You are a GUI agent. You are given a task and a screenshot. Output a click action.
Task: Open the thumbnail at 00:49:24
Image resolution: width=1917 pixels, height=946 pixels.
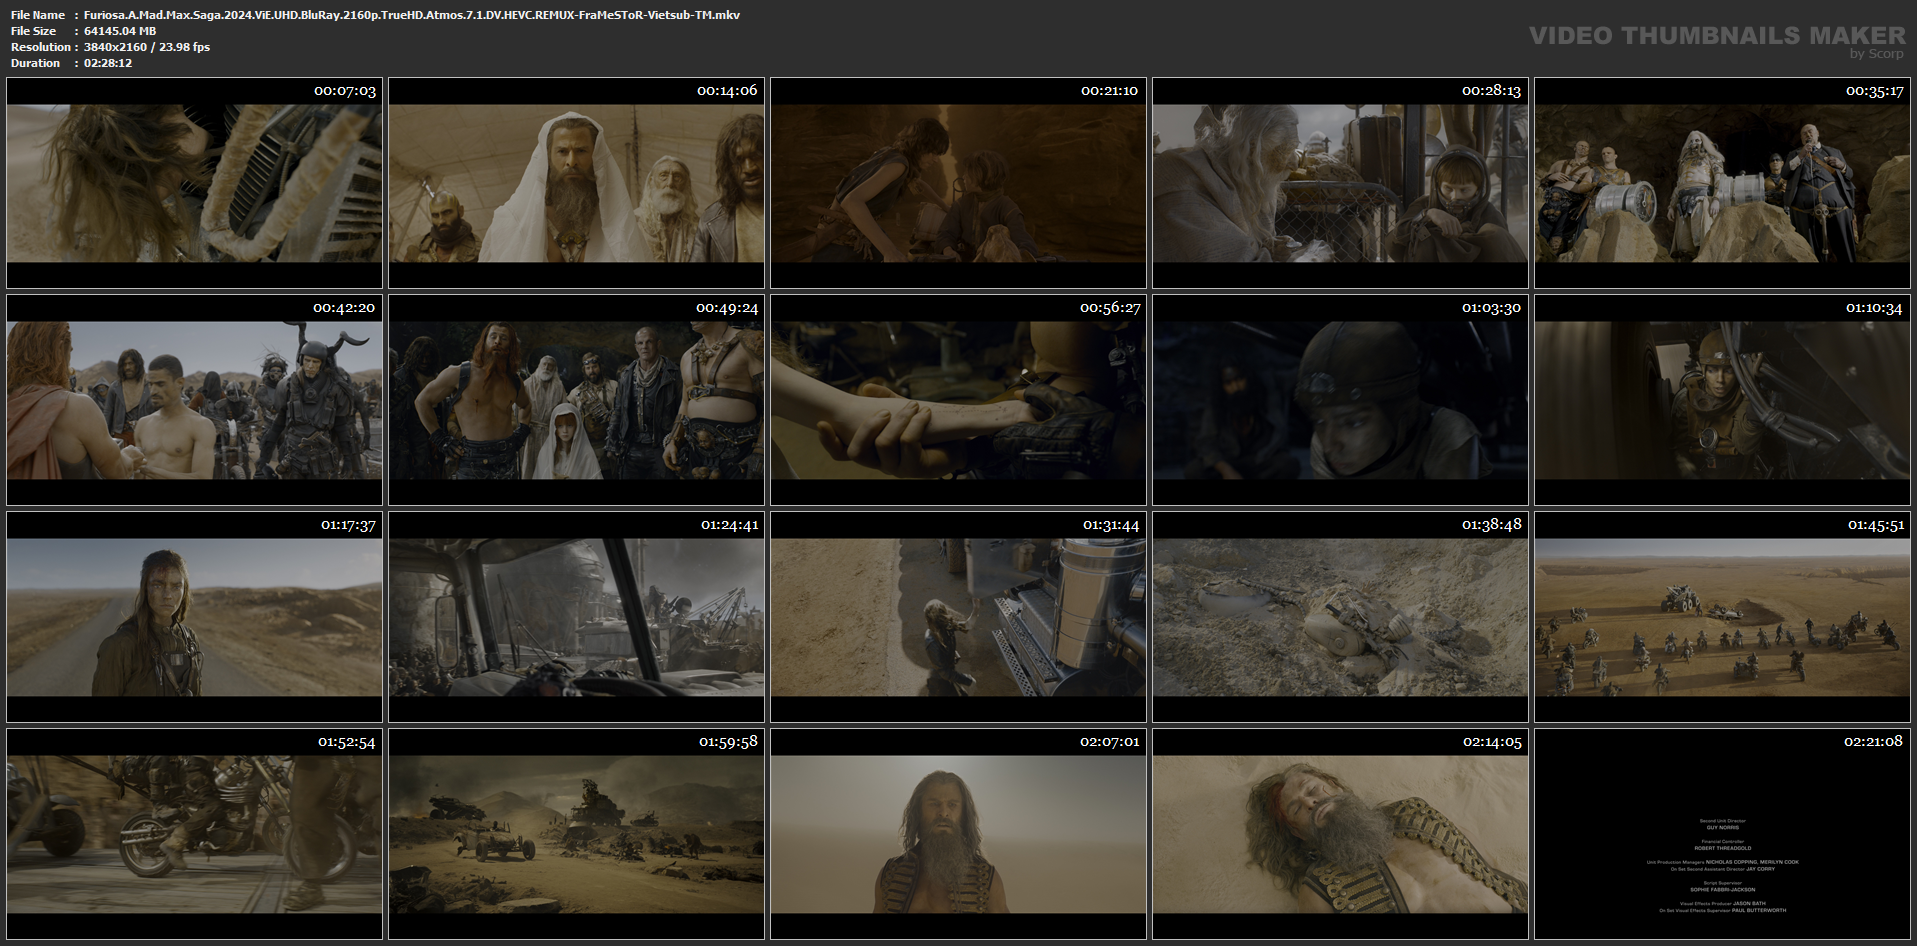click(576, 400)
